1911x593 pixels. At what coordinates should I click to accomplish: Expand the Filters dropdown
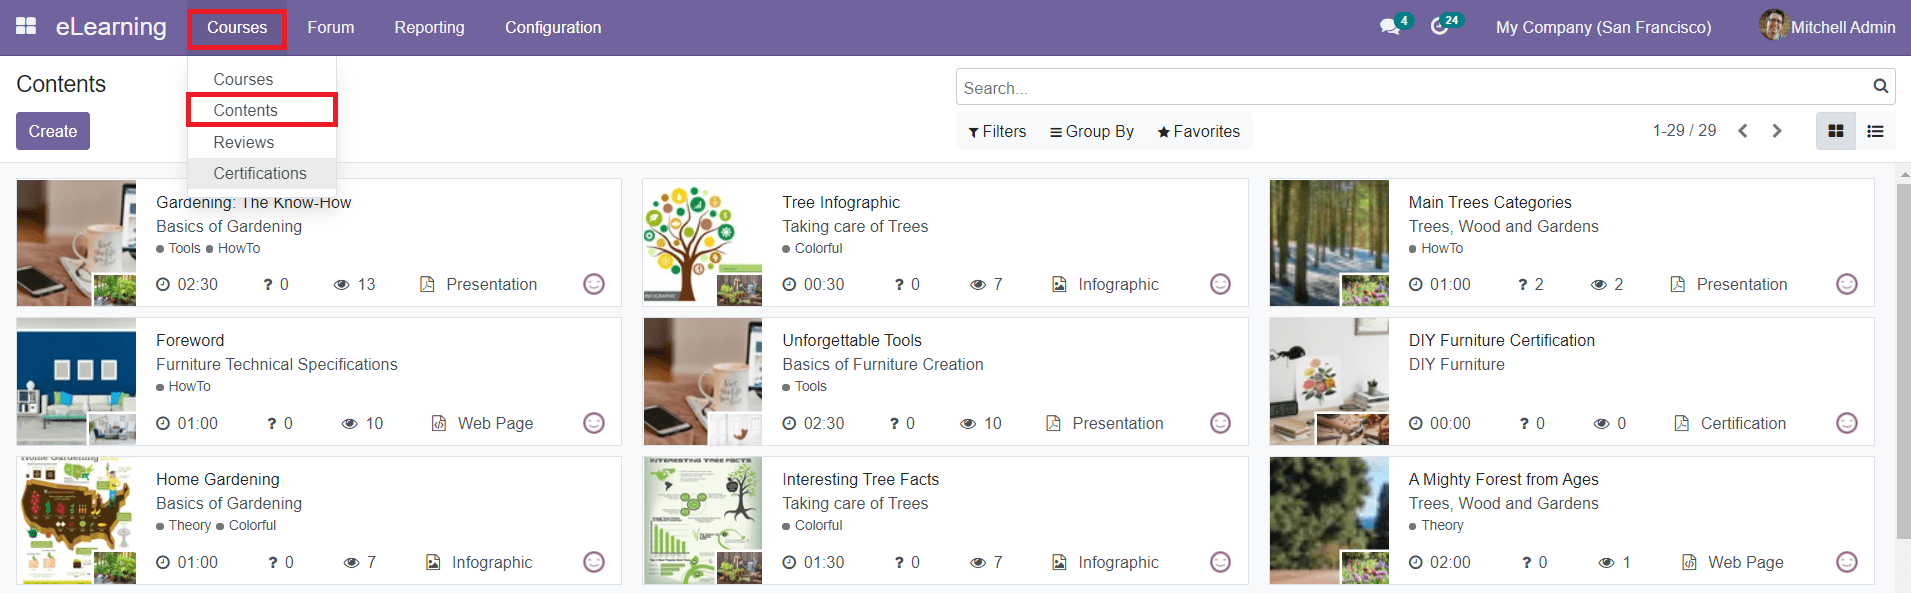tap(997, 131)
